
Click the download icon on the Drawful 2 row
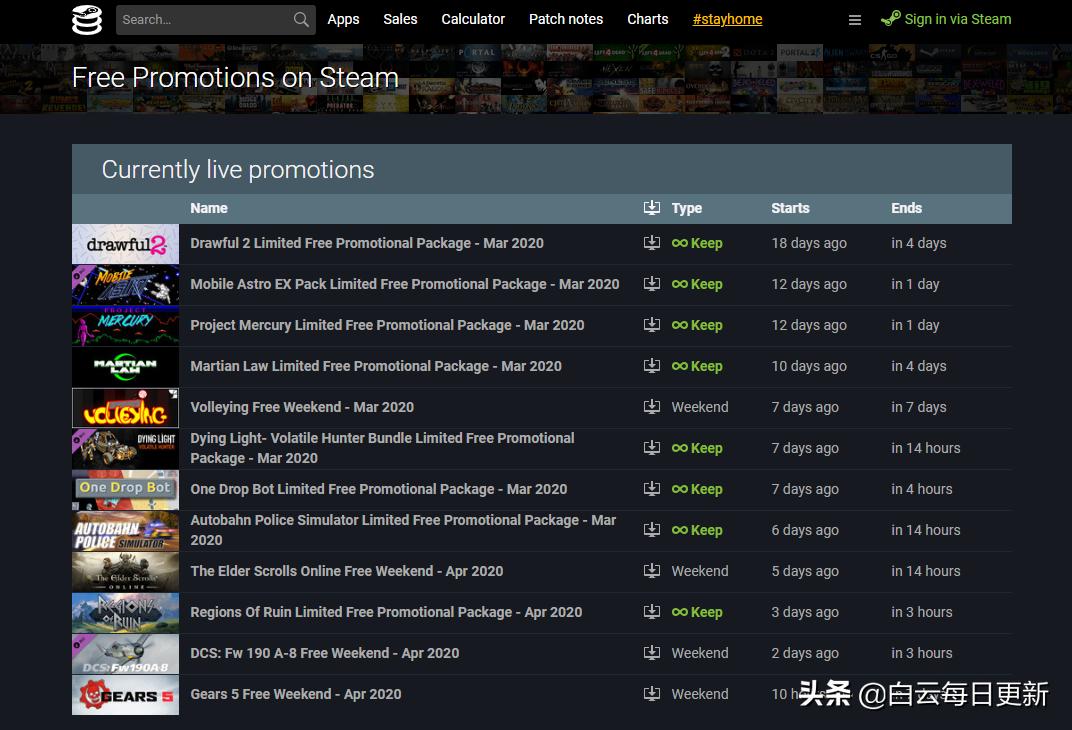point(653,243)
